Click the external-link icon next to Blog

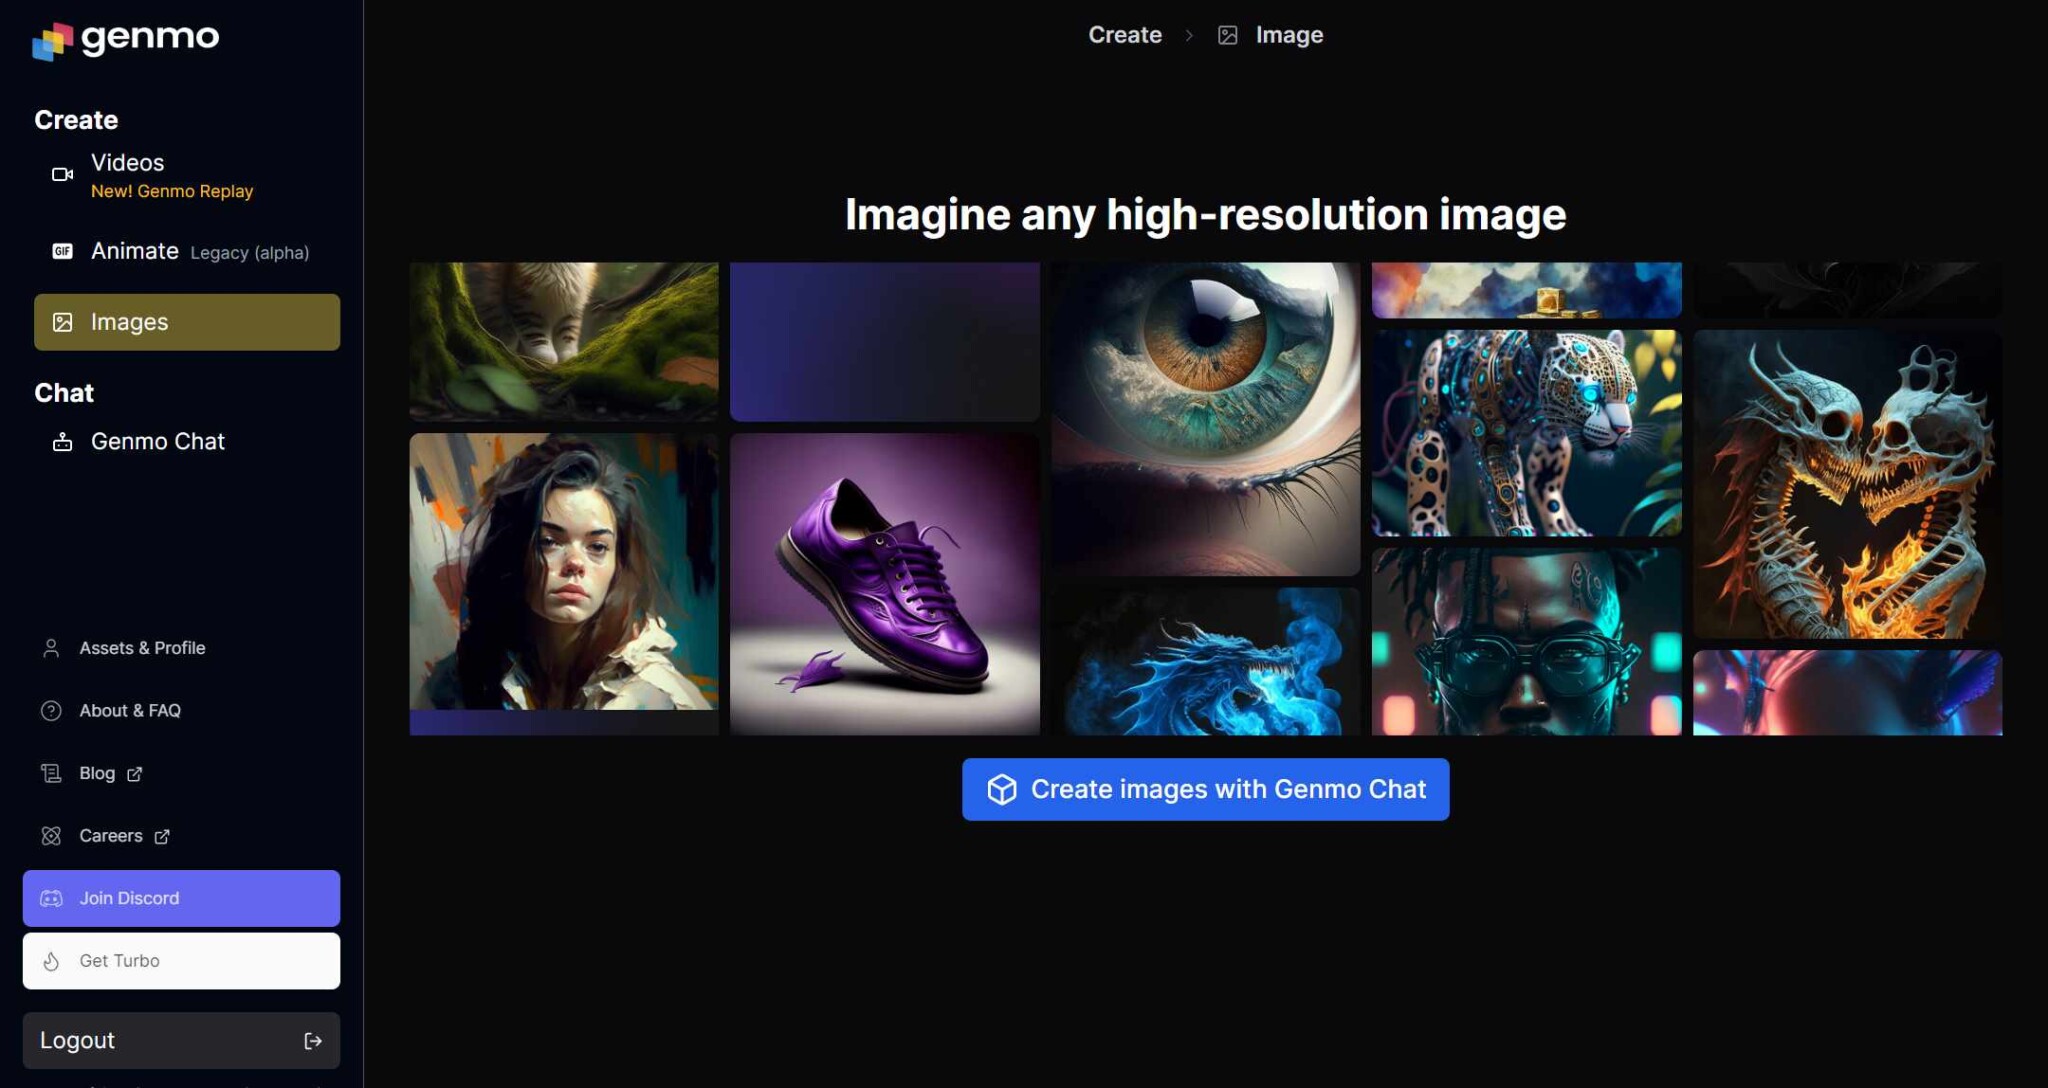tap(135, 773)
